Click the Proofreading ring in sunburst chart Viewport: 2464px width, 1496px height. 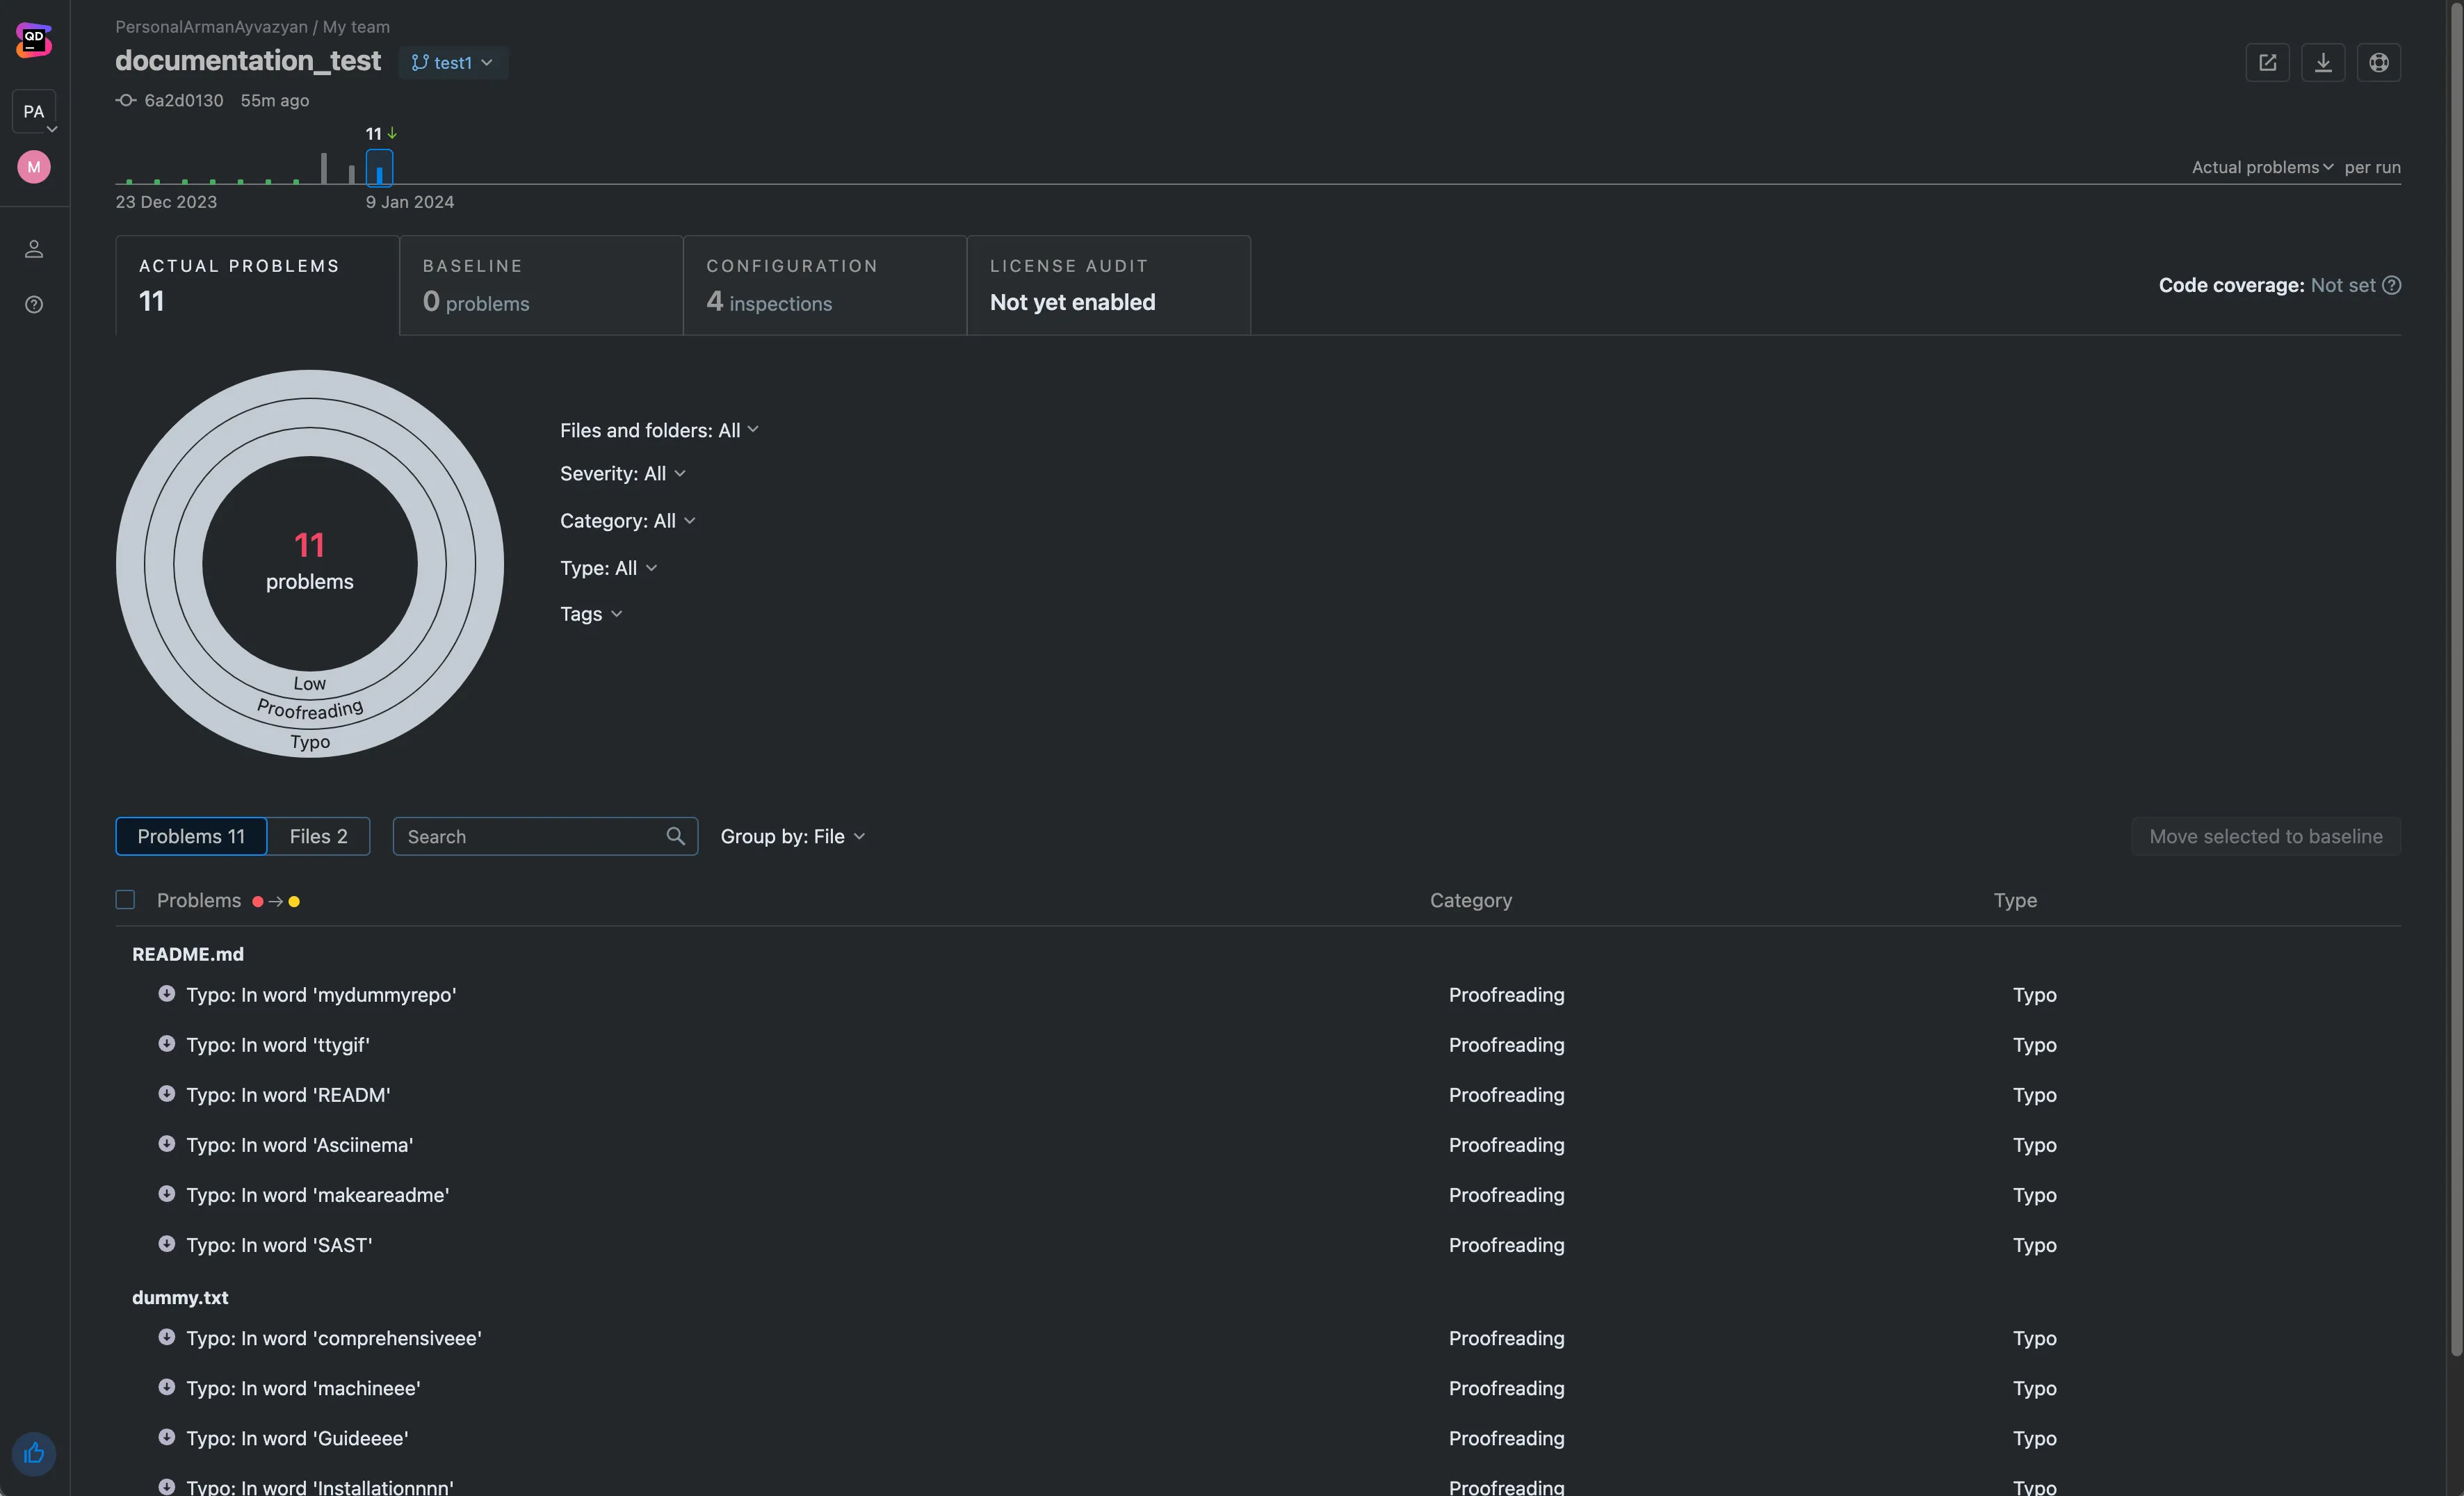[x=310, y=709]
